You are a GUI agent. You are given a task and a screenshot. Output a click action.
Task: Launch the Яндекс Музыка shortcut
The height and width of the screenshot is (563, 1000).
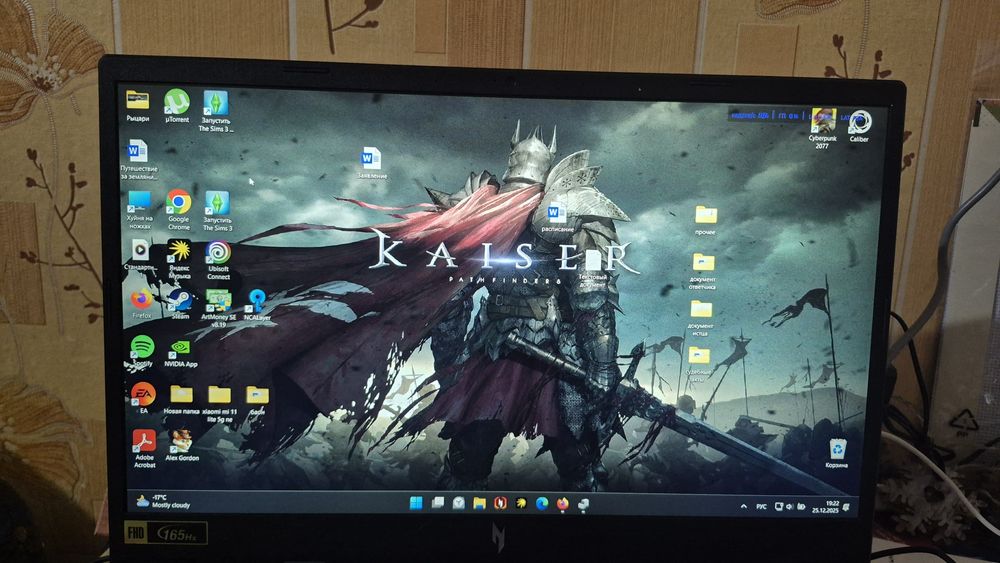179,260
